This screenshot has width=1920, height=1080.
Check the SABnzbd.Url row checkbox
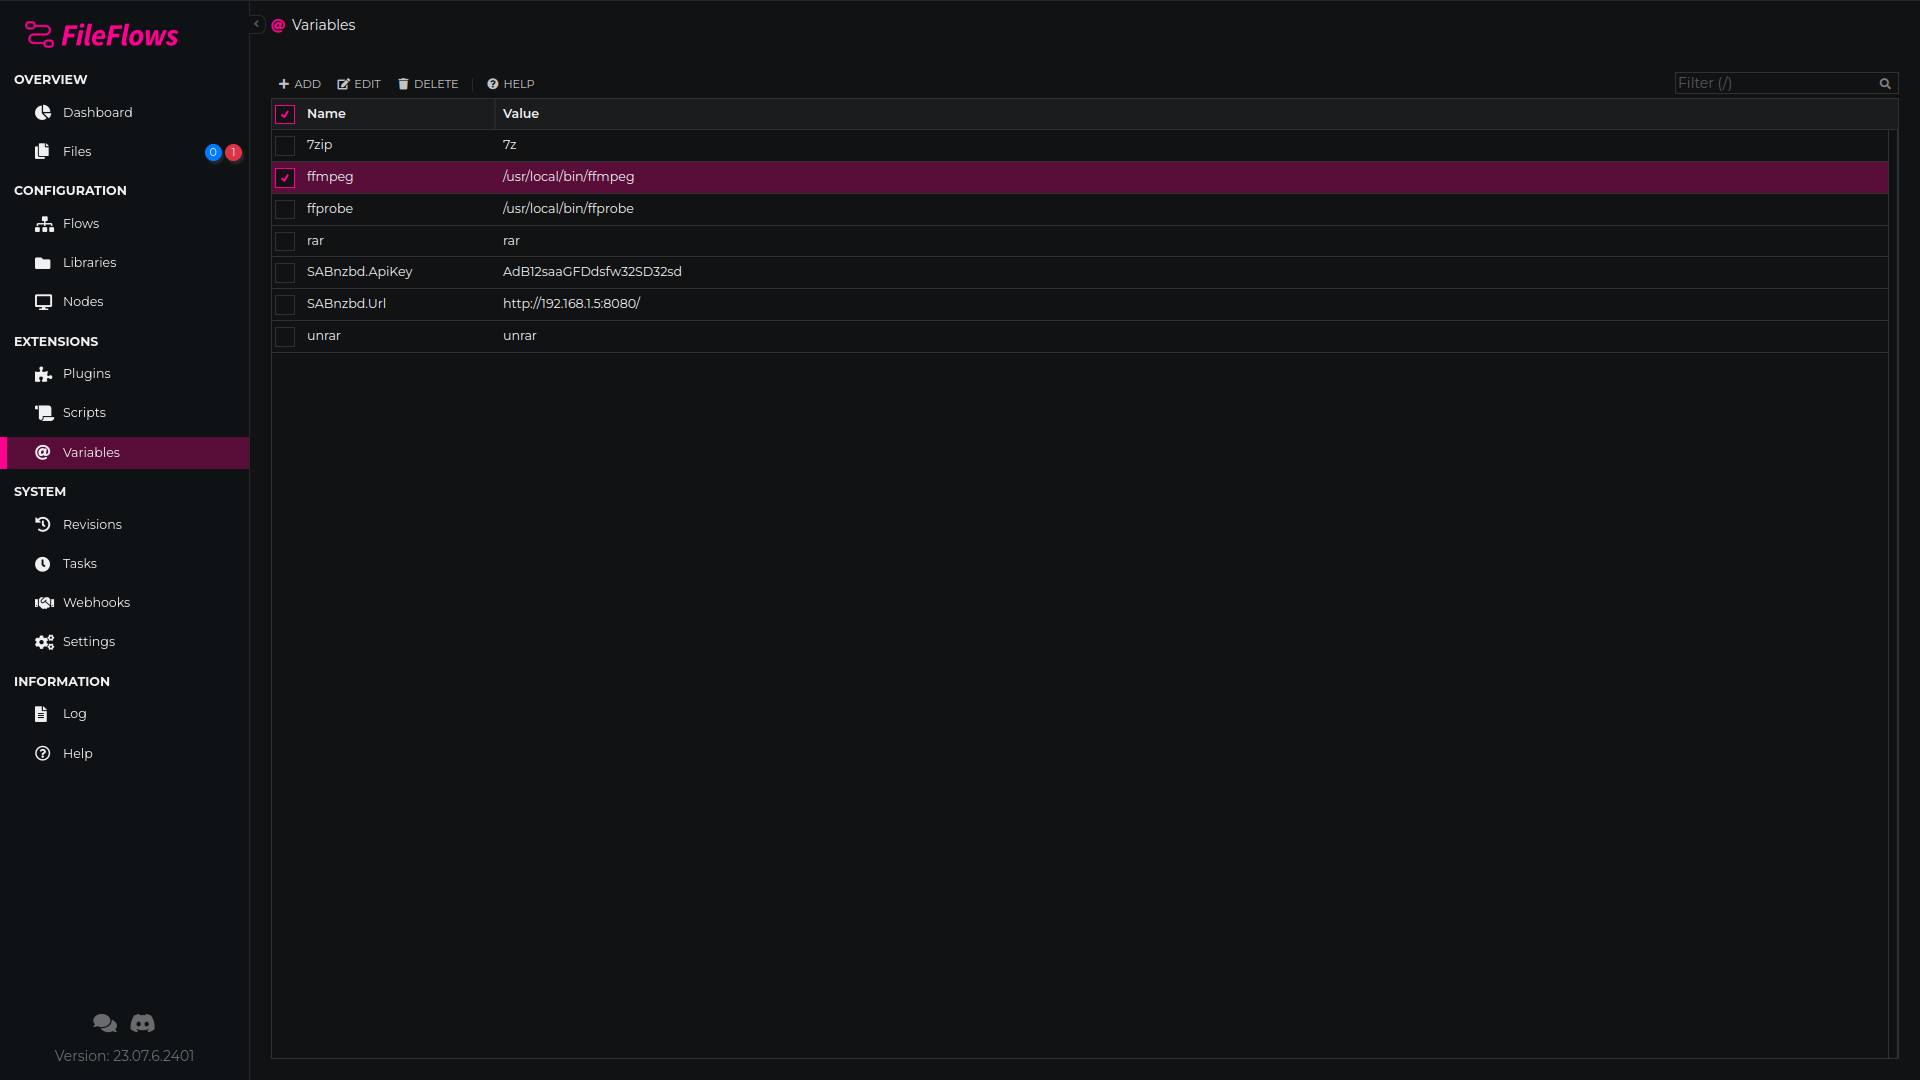[x=285, y=305]
